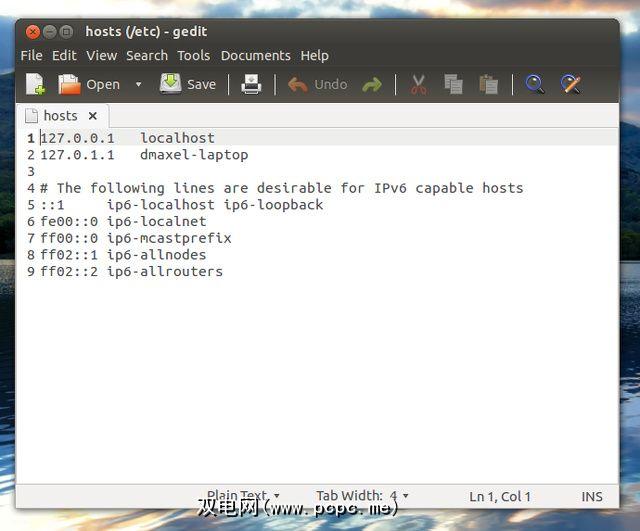Click the 127.0.0.1 address on line 1

77,138
